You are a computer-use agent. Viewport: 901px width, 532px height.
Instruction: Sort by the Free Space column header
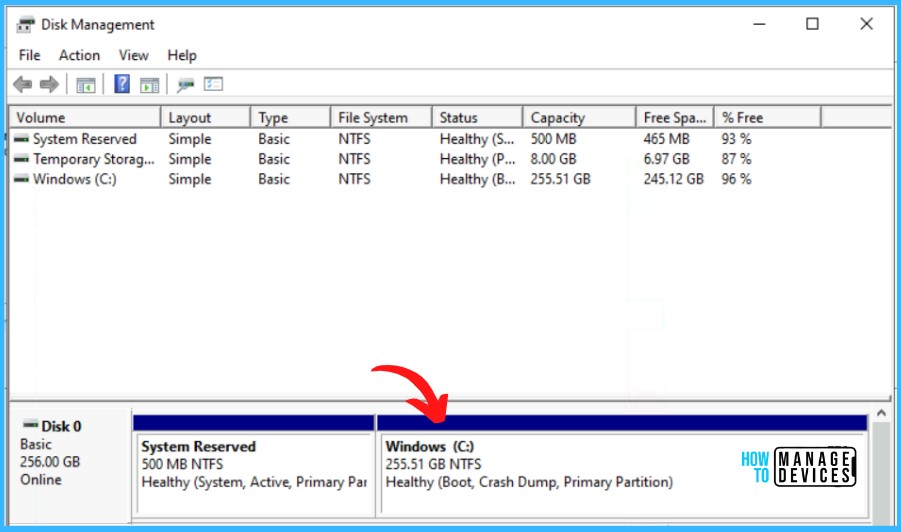675,117
